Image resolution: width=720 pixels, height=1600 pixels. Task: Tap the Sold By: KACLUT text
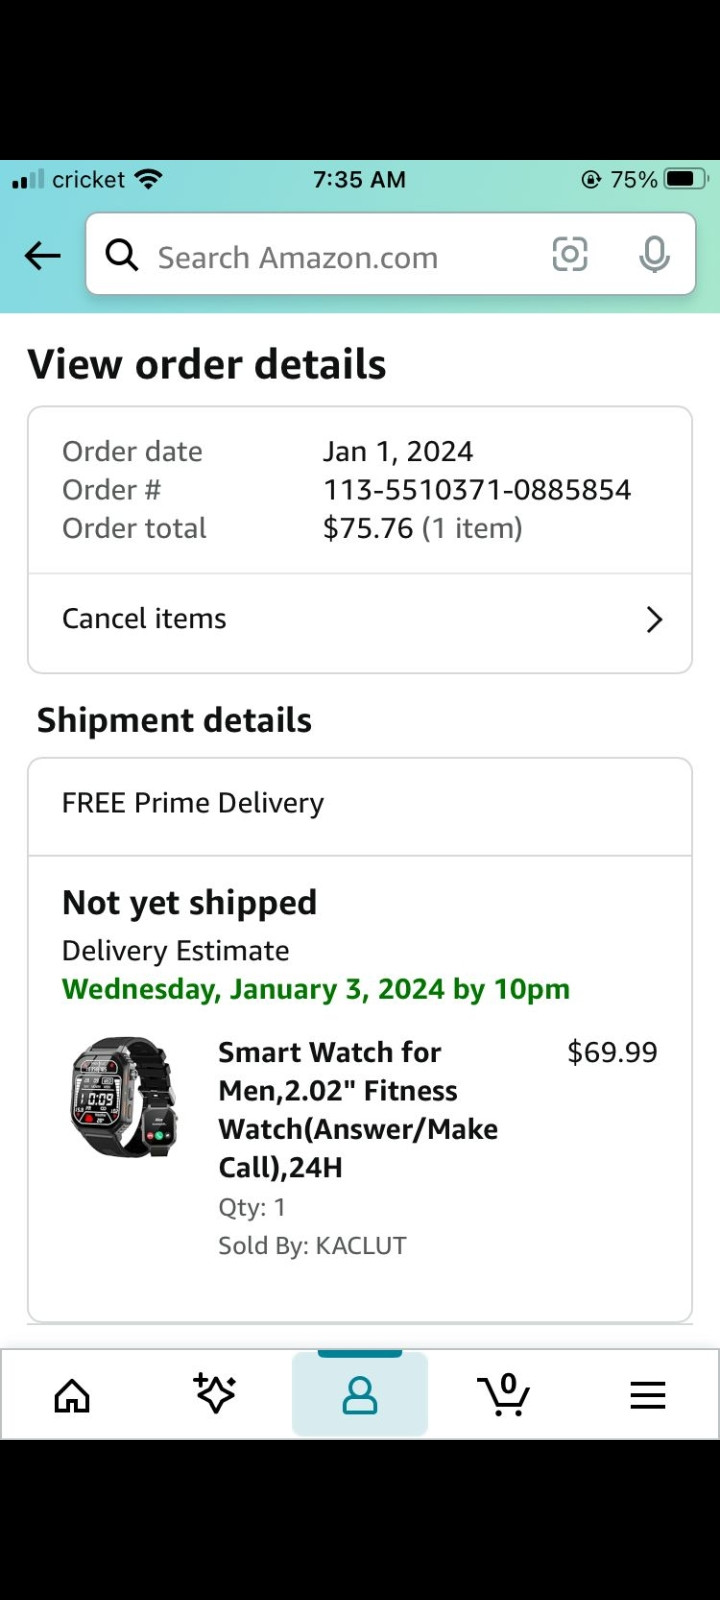[312, 1245]
